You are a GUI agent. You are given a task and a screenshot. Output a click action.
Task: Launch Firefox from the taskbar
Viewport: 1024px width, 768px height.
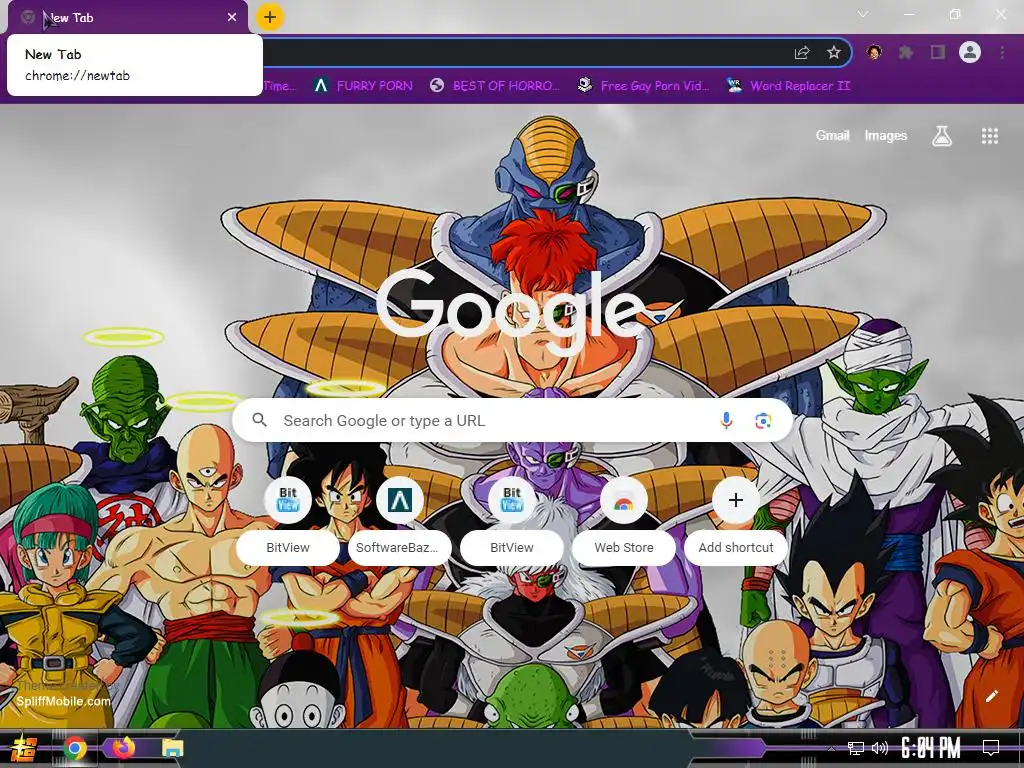point(123,748)
